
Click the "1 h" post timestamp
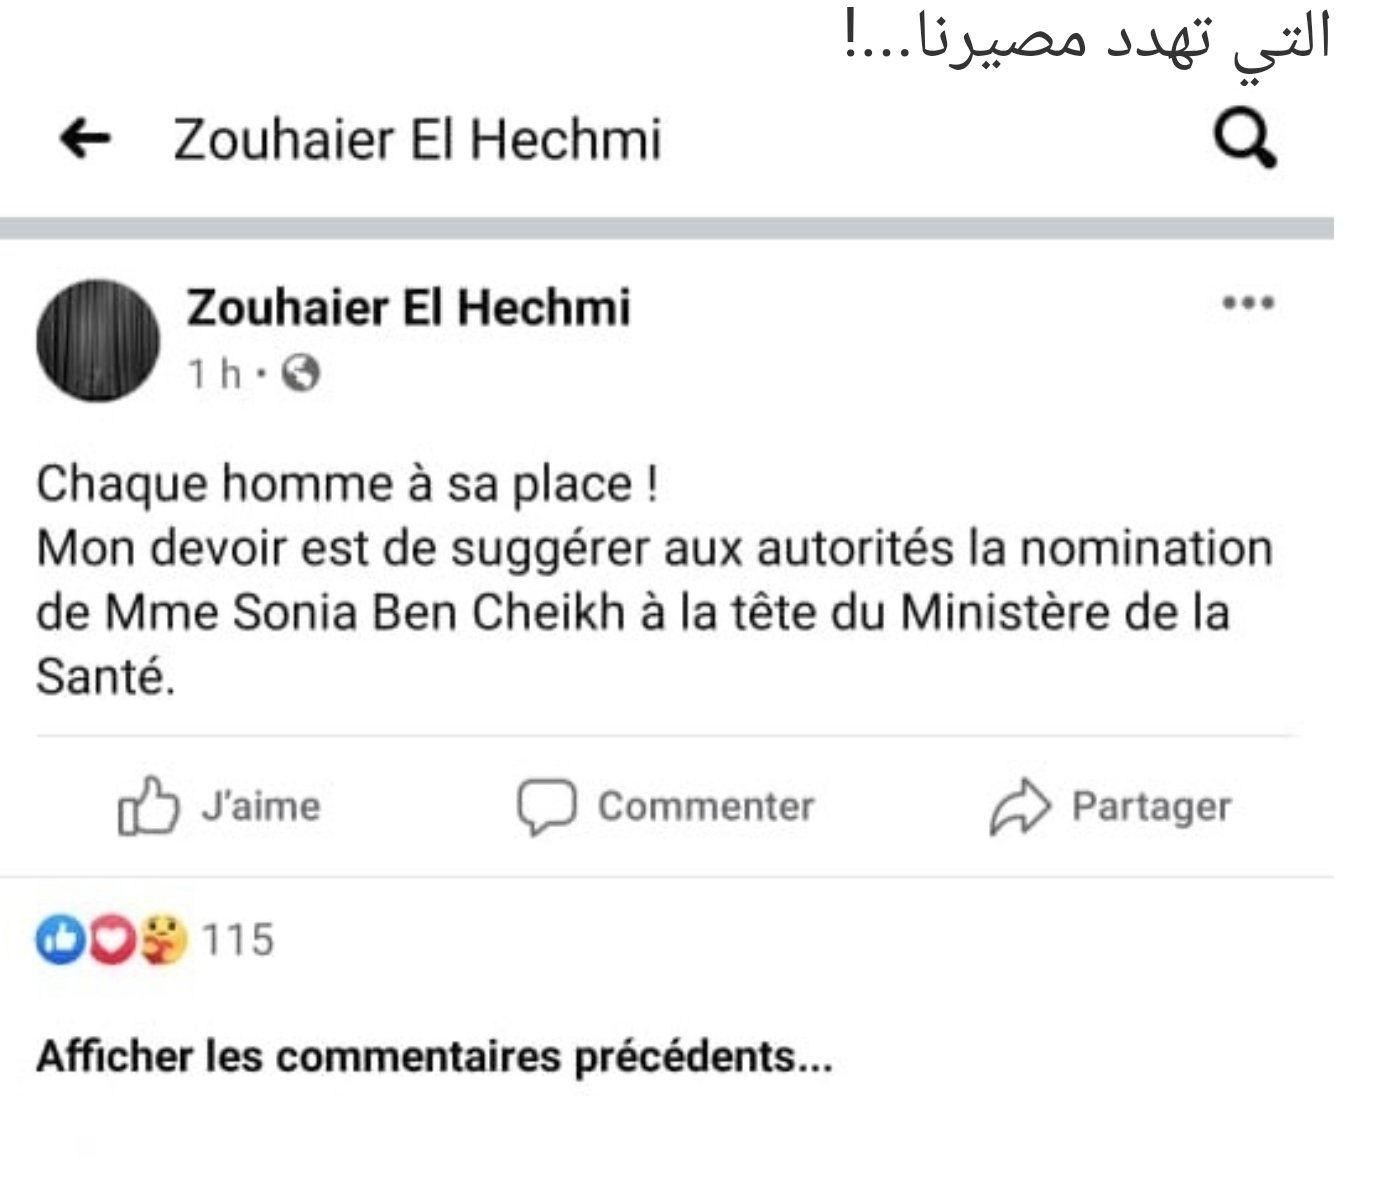point(215,374)
